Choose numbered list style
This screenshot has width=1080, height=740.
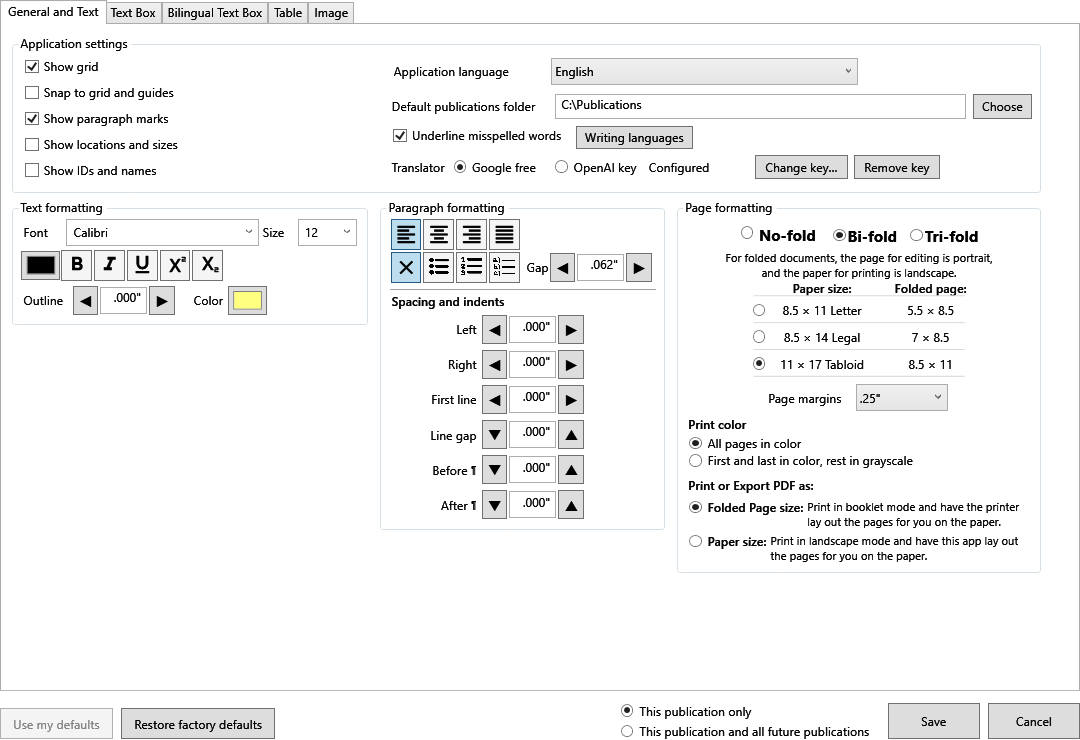(471, 267)
